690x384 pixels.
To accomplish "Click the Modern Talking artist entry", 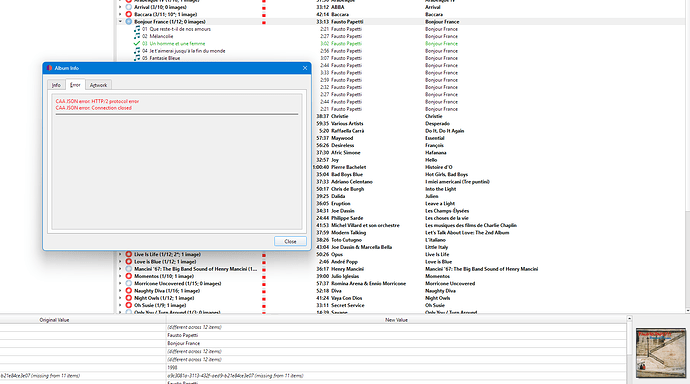I will point(348,233).
